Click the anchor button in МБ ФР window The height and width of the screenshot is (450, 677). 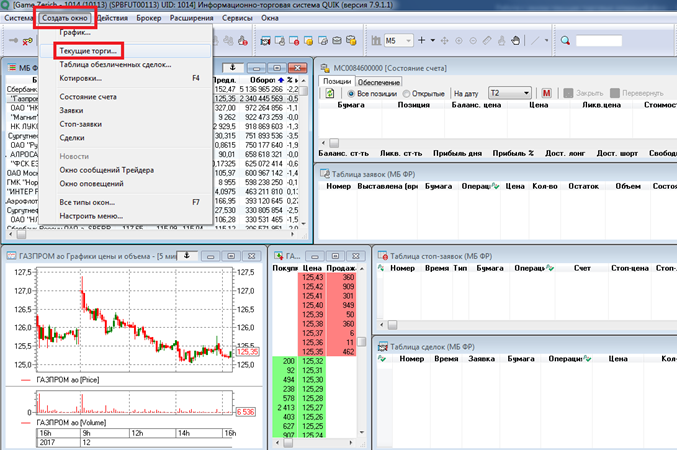click(x=232, y=68)
